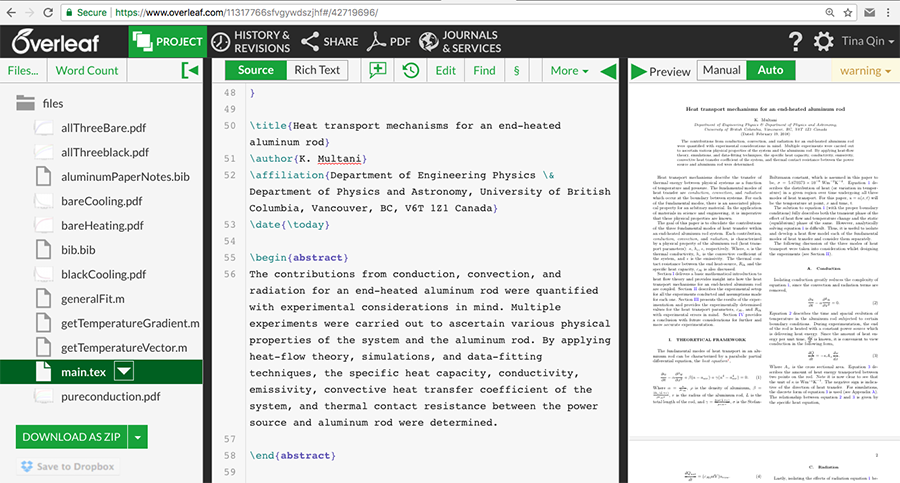The image size is (900, 483).
Task: Open the section symbol menu
Action: click(517, 70)
